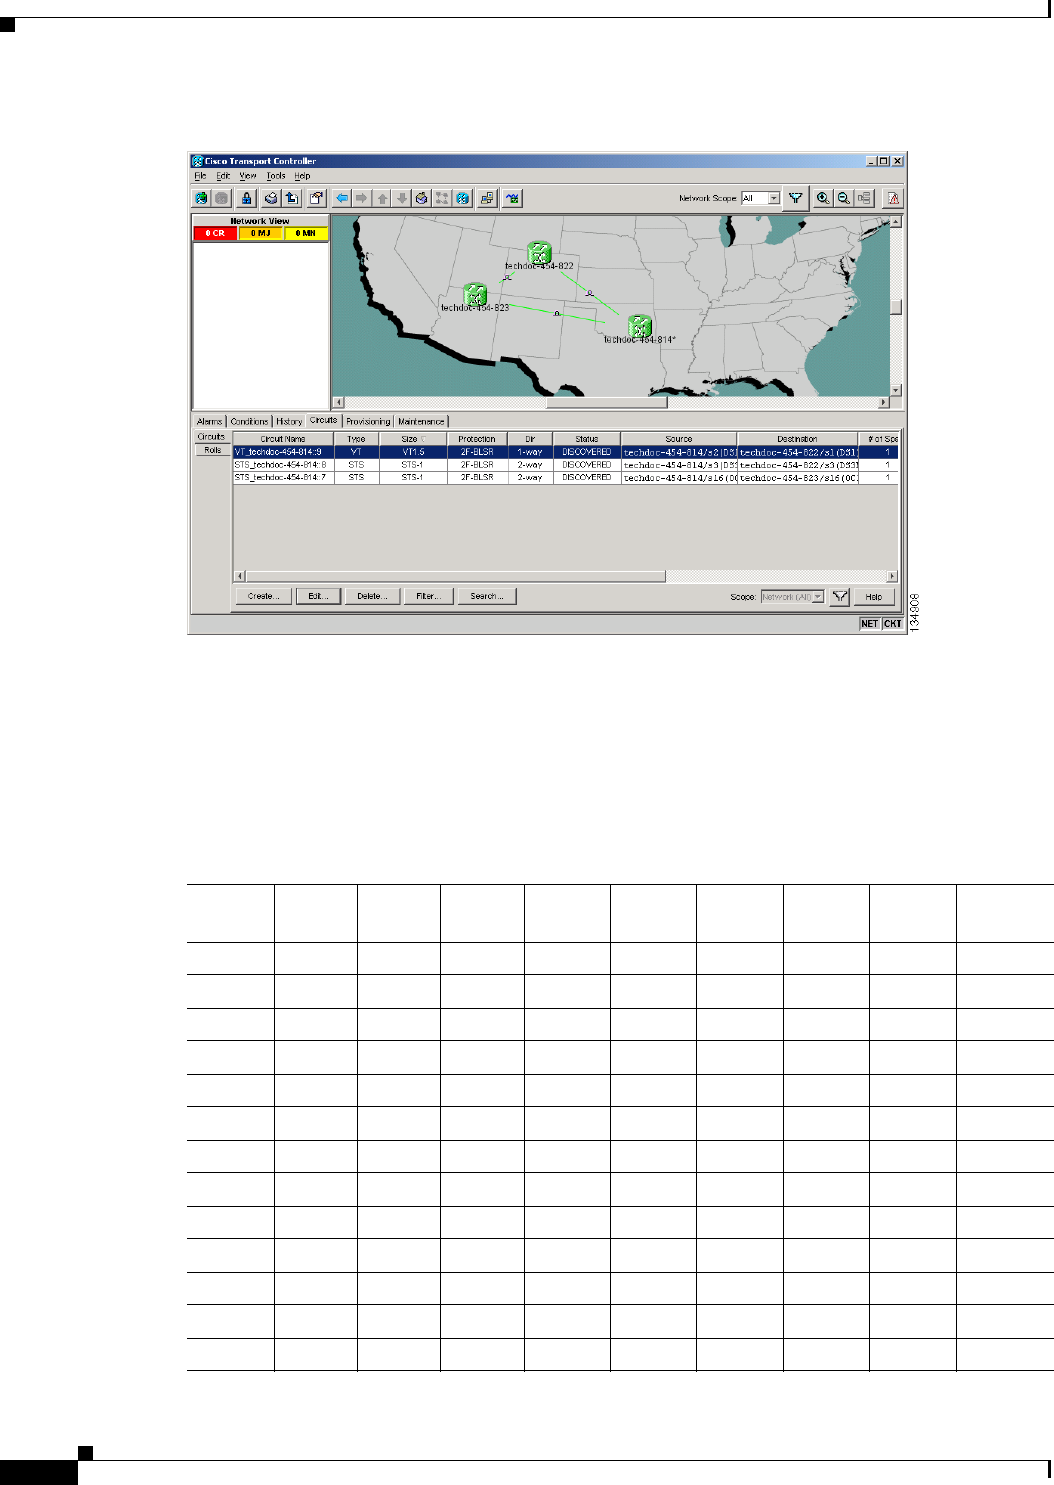The height and width of the screenshot is (1485, 1054).
Task: Switch to the Provisioning tab
Action: point(368,421)
